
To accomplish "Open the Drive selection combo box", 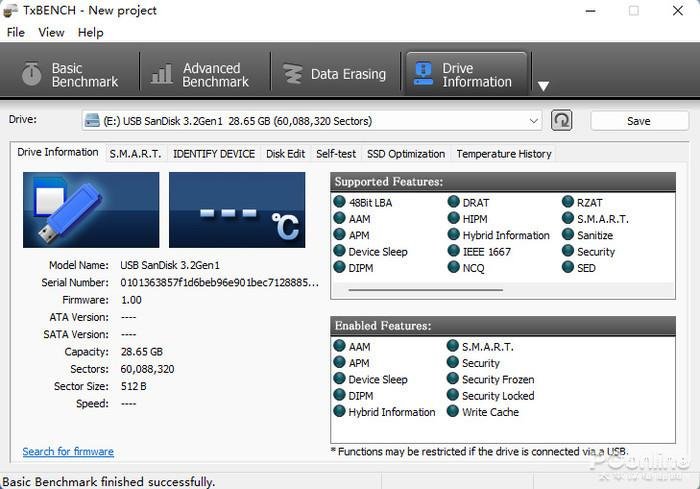I will click(x=312, y=121).
